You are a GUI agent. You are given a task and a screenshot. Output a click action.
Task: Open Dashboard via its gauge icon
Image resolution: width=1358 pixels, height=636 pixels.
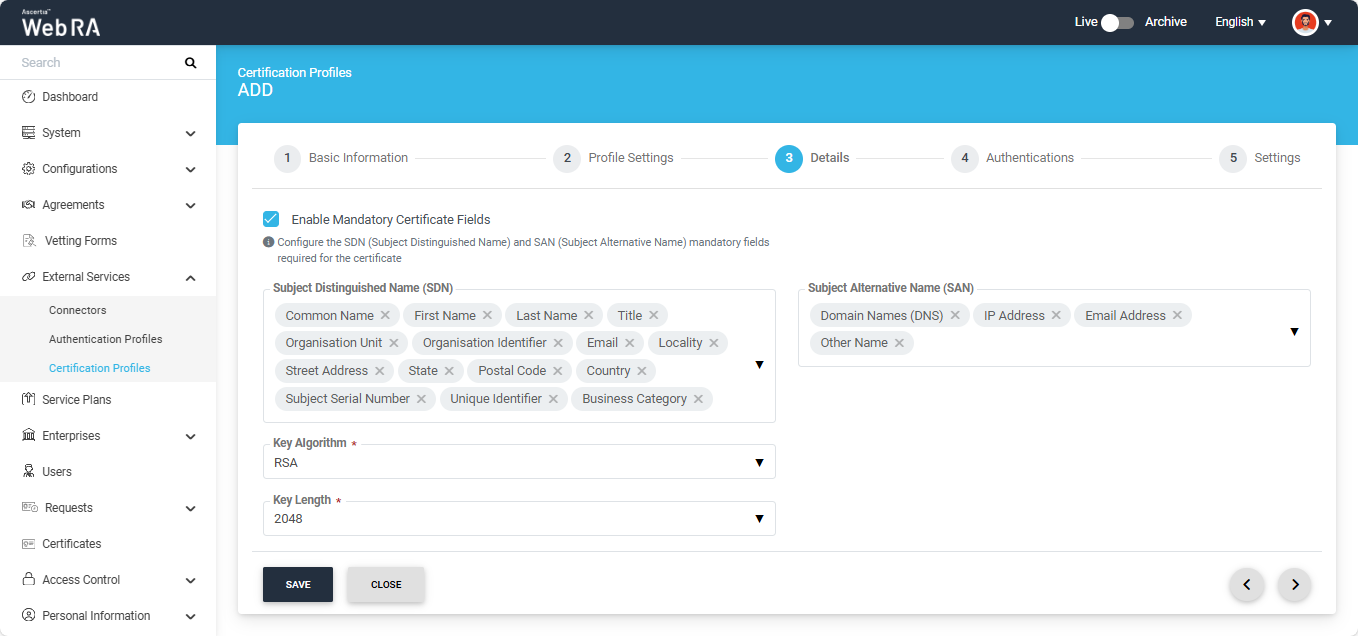click(x=28, y=97)
